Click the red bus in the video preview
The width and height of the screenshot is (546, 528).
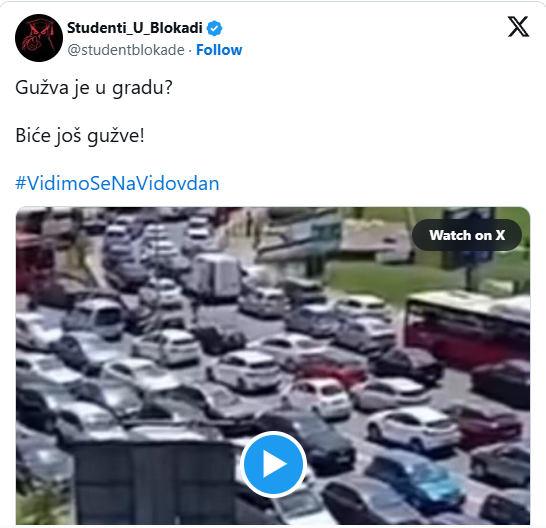[467, 327]
